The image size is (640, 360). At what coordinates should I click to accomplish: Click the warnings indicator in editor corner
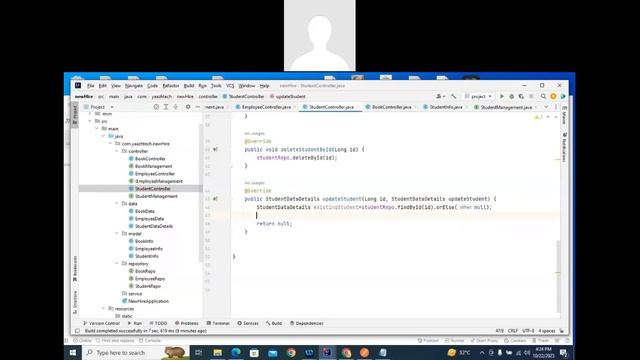pyautogui.click(x=538, y=117)
